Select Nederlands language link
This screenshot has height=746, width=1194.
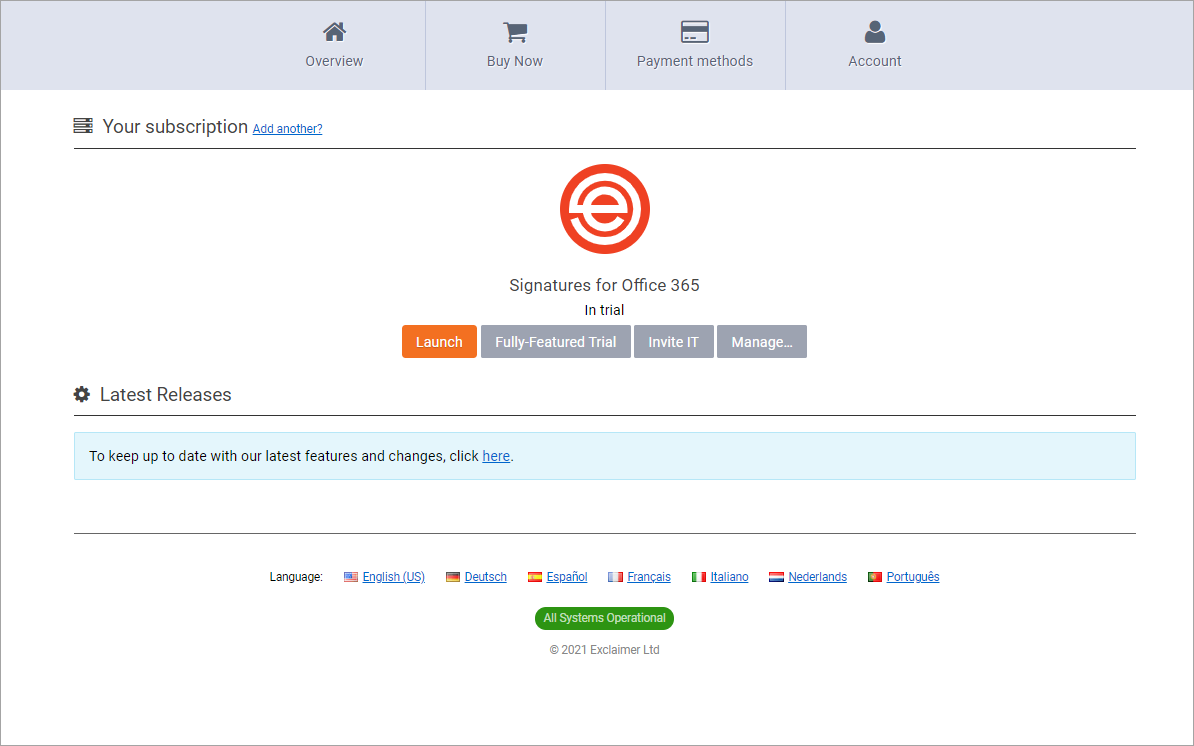tap(817, 577)
